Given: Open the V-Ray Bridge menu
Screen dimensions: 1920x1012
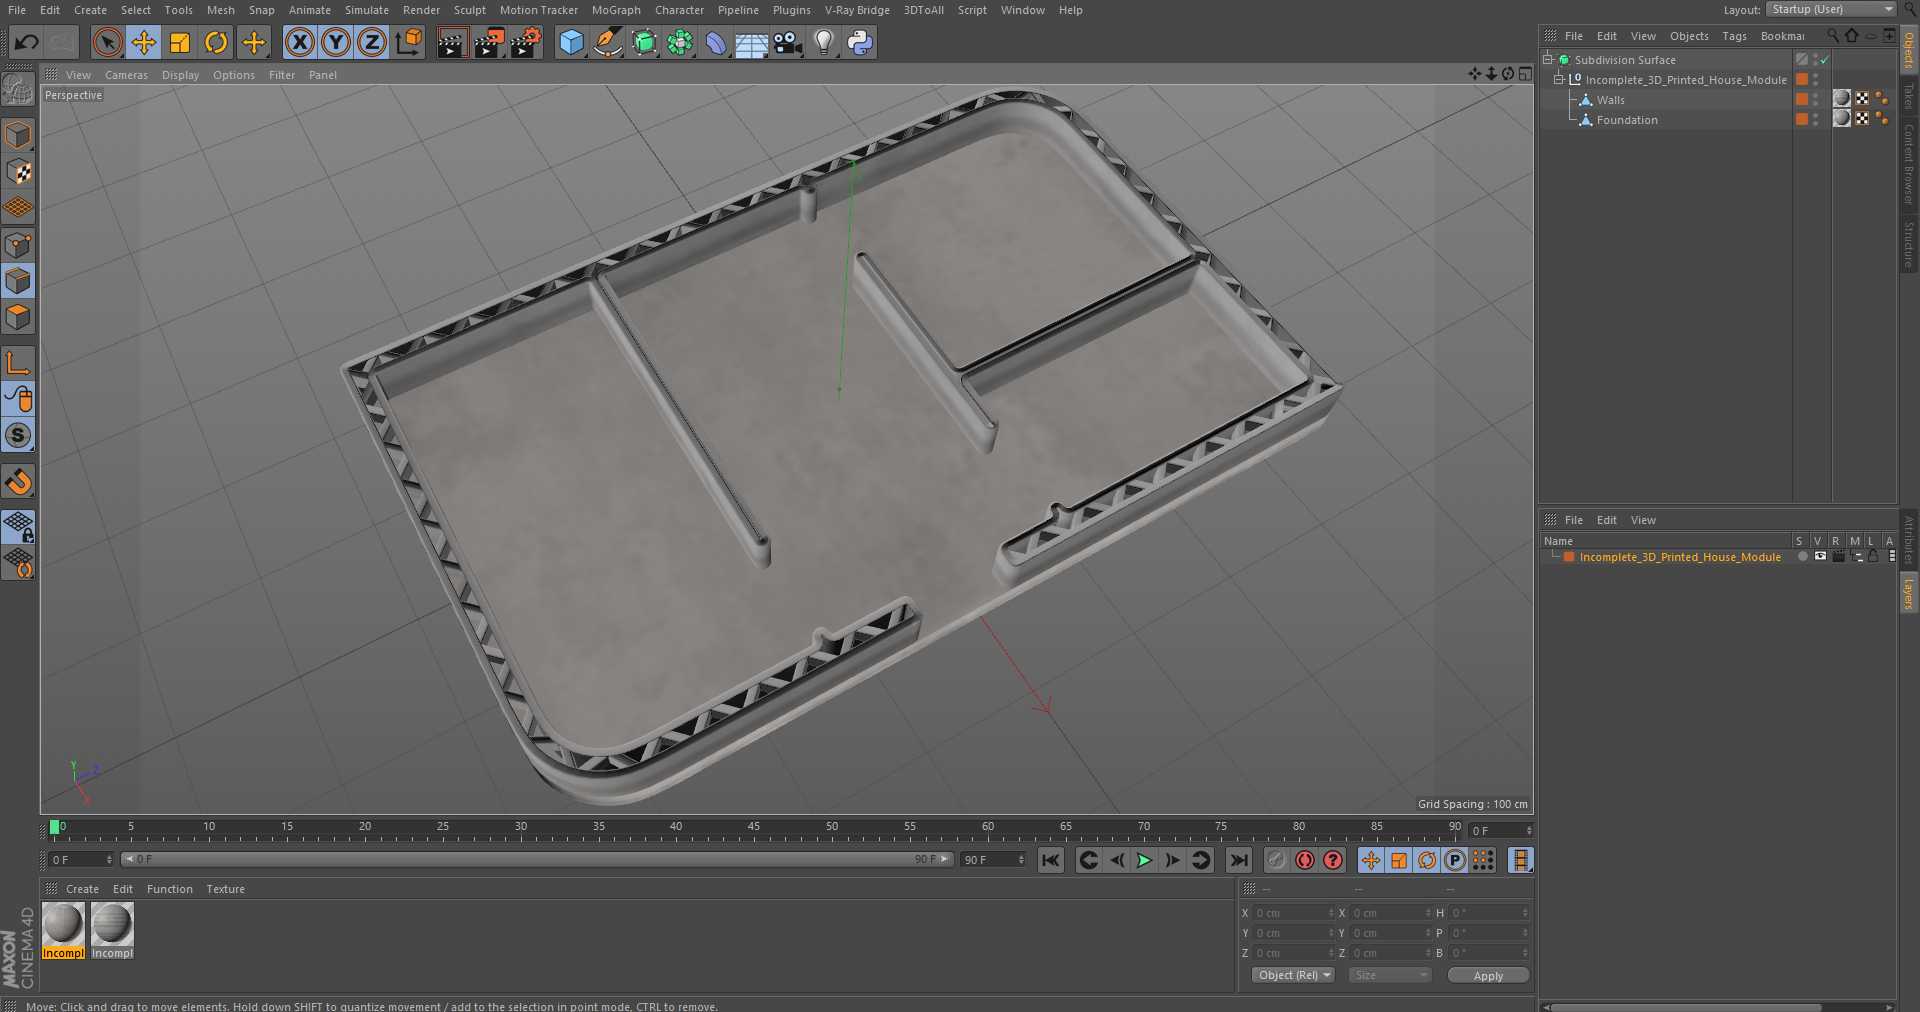Looking at the screenshot, I should coord(857,10).
